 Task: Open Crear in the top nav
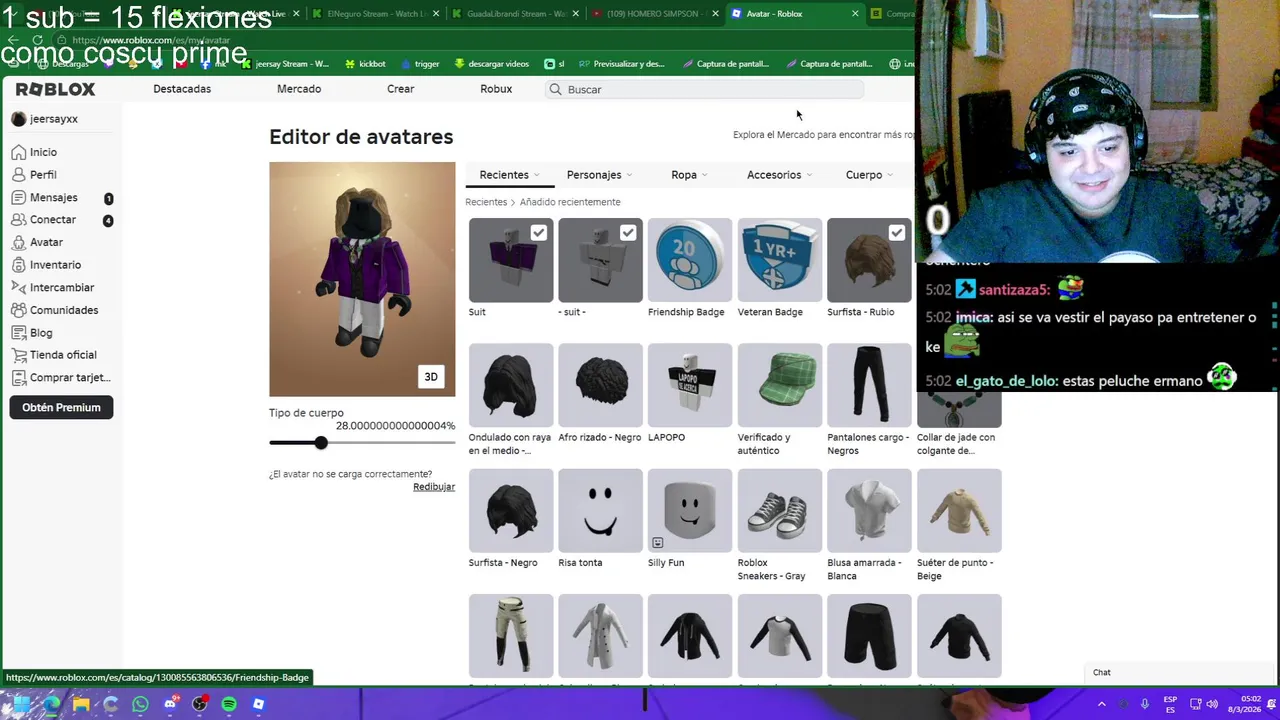401,89
